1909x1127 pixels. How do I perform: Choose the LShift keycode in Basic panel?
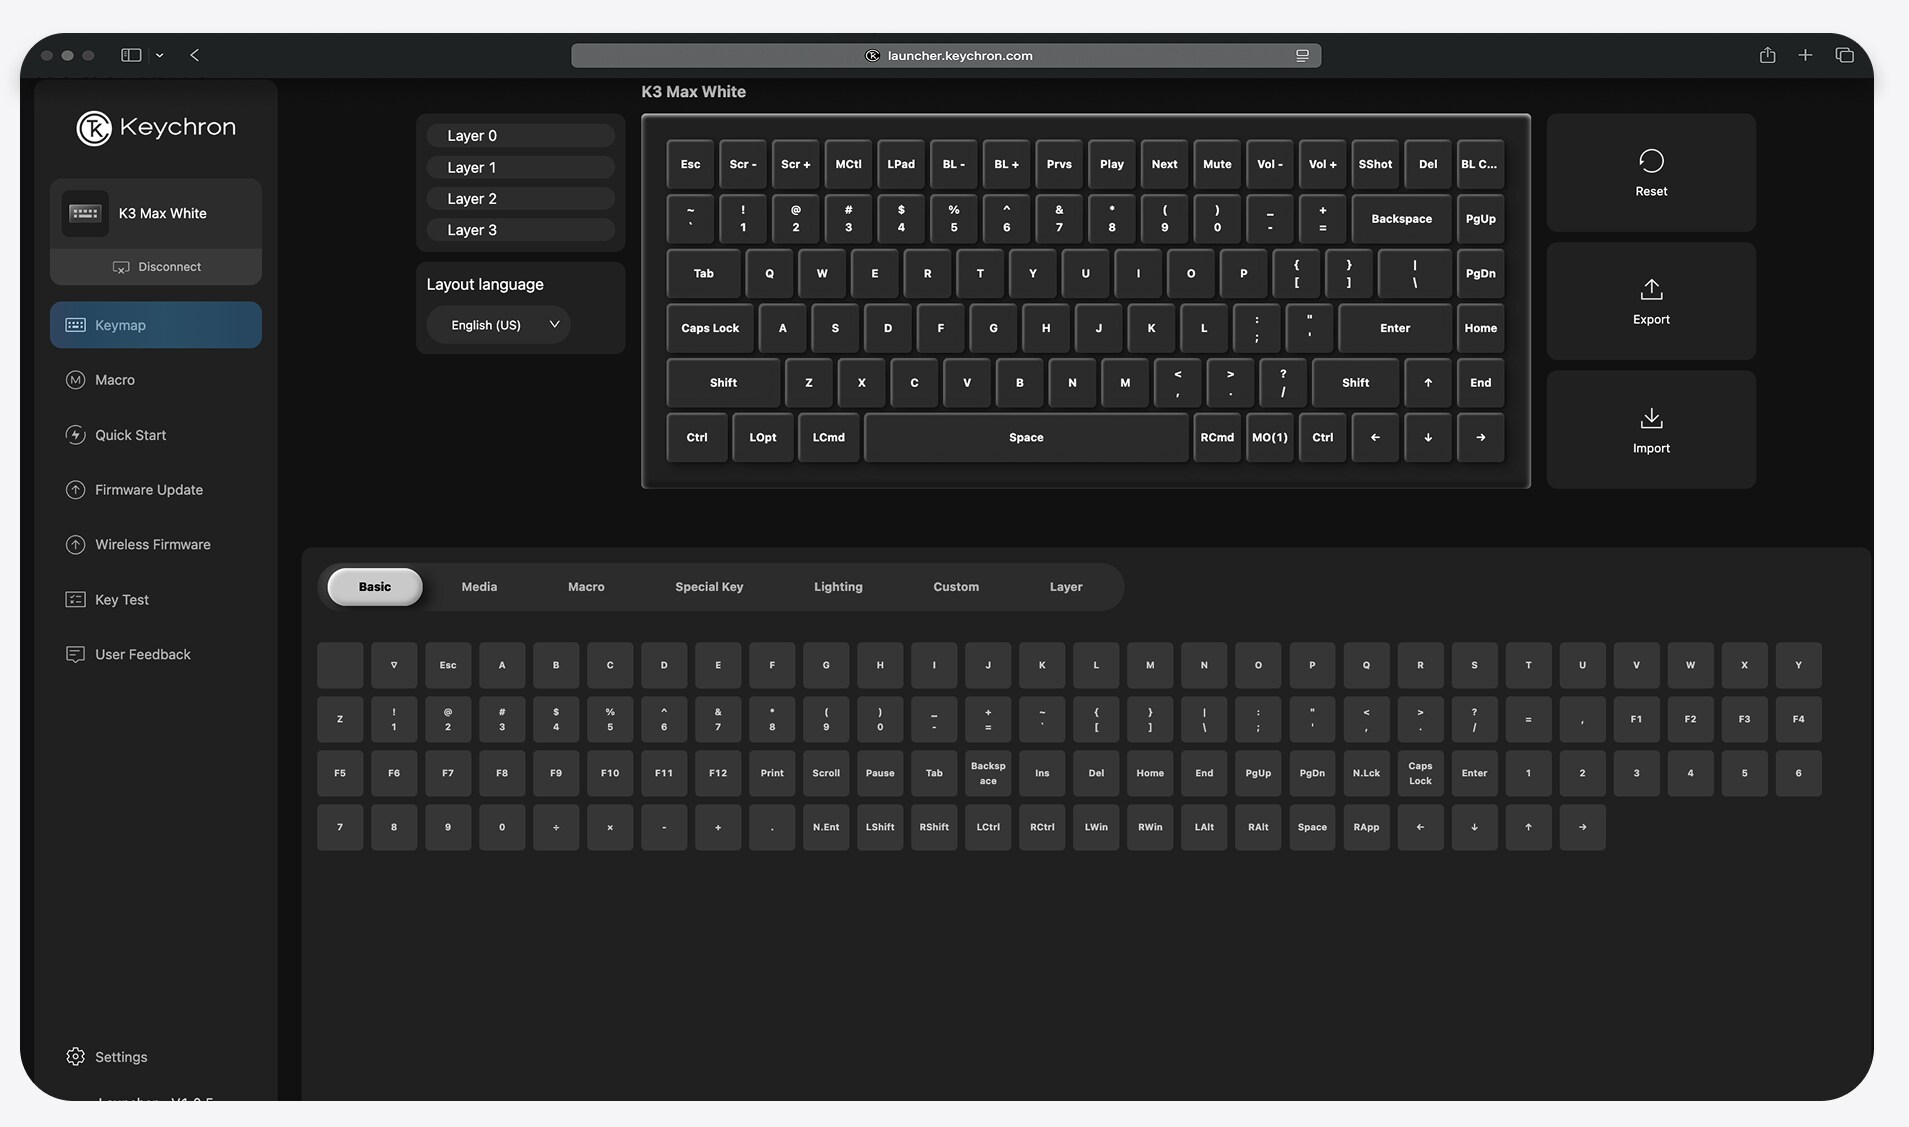[x=880, y=827]
